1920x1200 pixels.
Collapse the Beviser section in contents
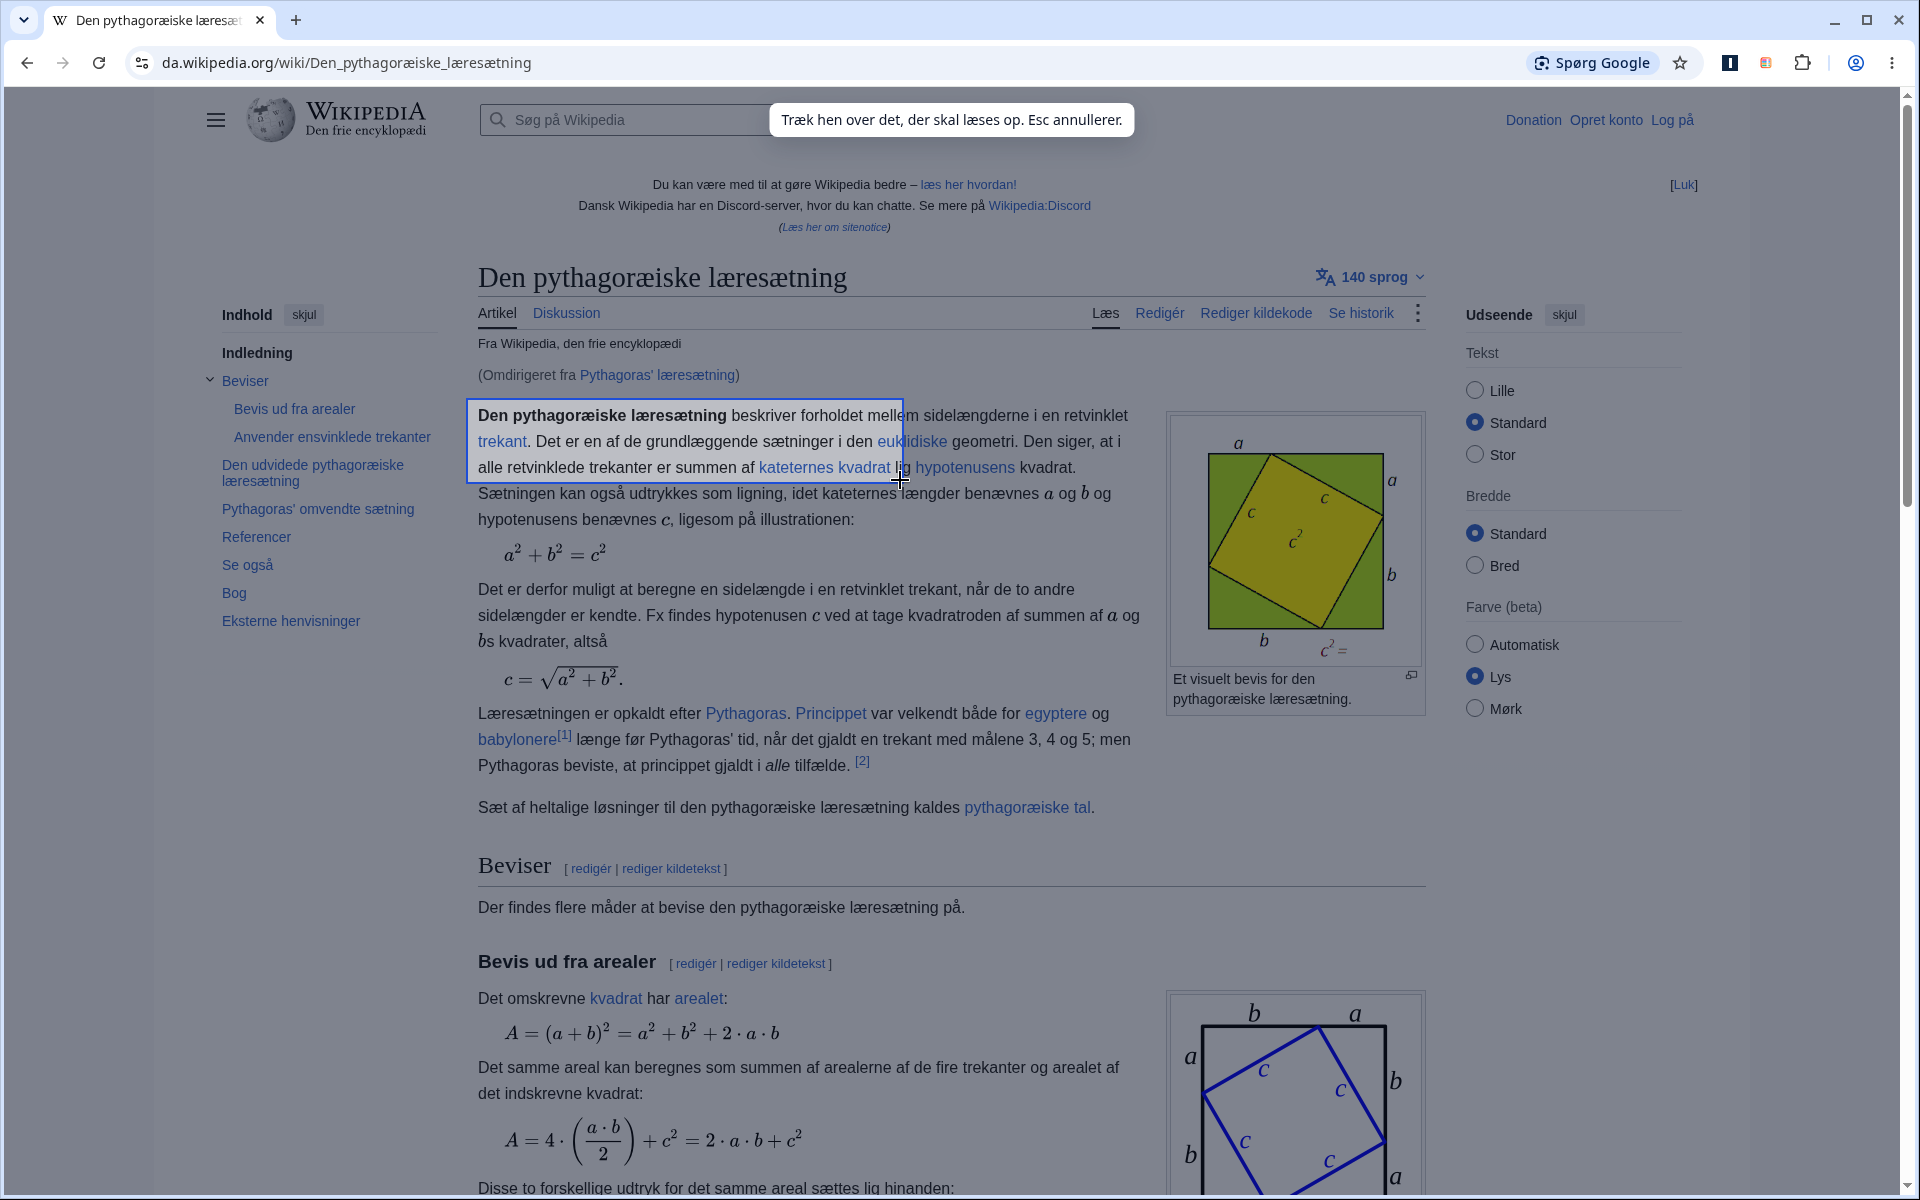(210, 380)
